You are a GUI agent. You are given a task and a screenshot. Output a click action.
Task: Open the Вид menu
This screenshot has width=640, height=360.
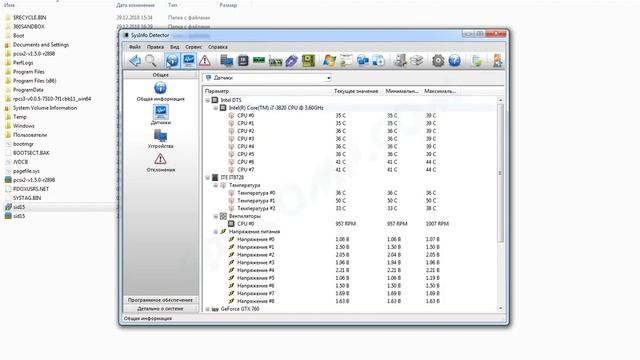point(175,47)
